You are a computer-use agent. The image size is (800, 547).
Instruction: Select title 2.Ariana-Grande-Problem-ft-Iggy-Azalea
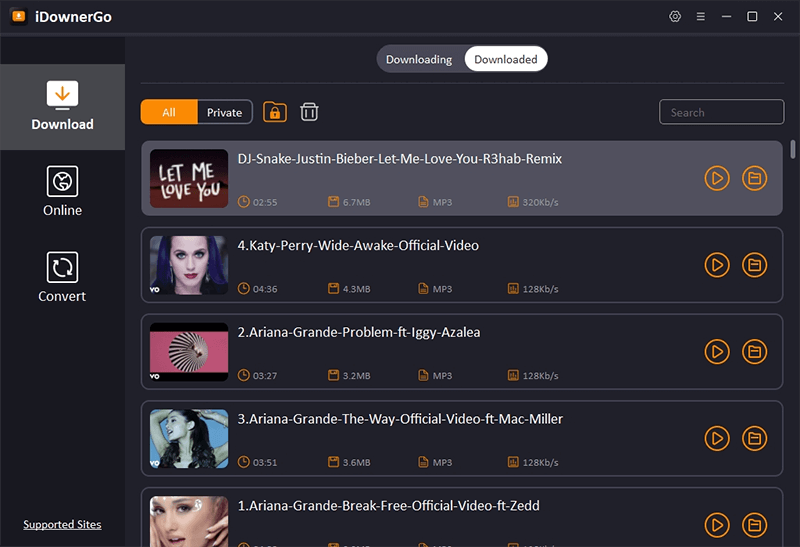click(359, 332)
